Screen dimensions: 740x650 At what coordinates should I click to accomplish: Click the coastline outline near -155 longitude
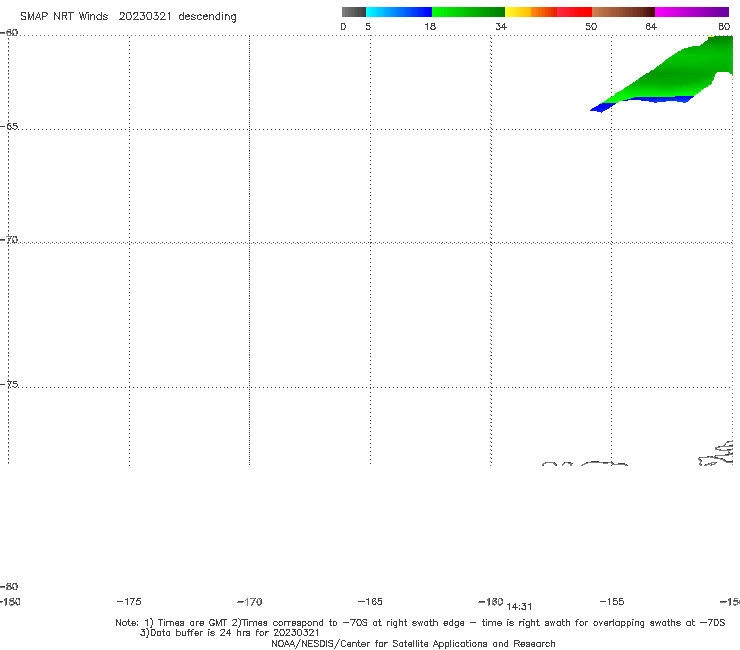click(x=604, y=464)
